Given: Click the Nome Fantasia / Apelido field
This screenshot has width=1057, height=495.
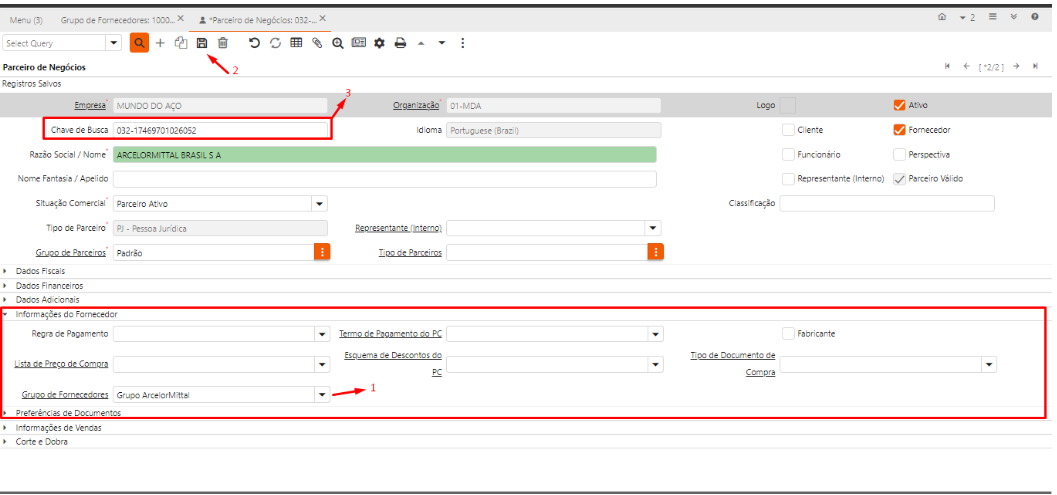Looking at the screenshot, I should pos(384,179).
